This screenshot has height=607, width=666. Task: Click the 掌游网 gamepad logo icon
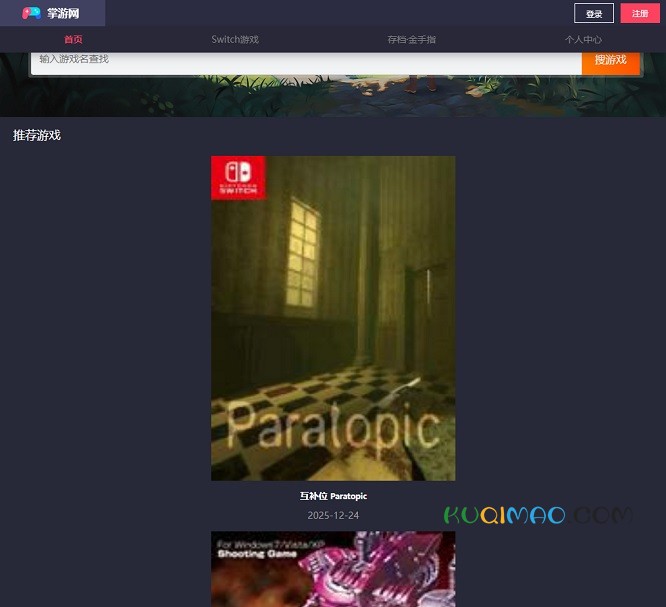31,13
